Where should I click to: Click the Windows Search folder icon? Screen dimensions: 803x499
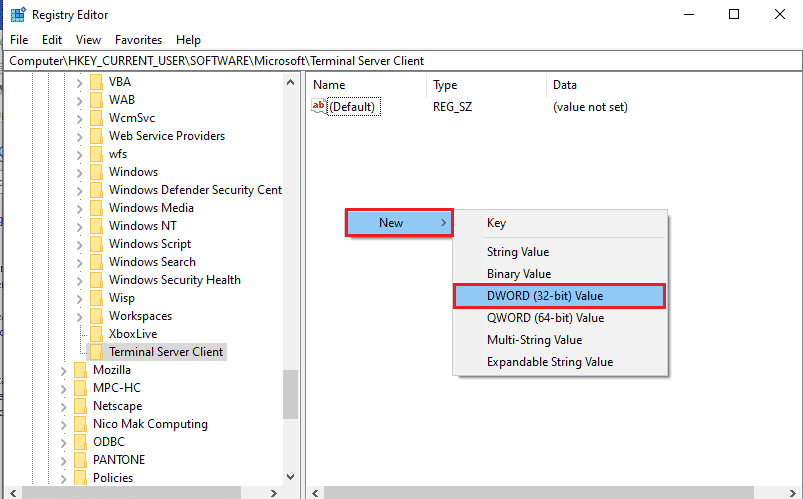click(96, 262)
